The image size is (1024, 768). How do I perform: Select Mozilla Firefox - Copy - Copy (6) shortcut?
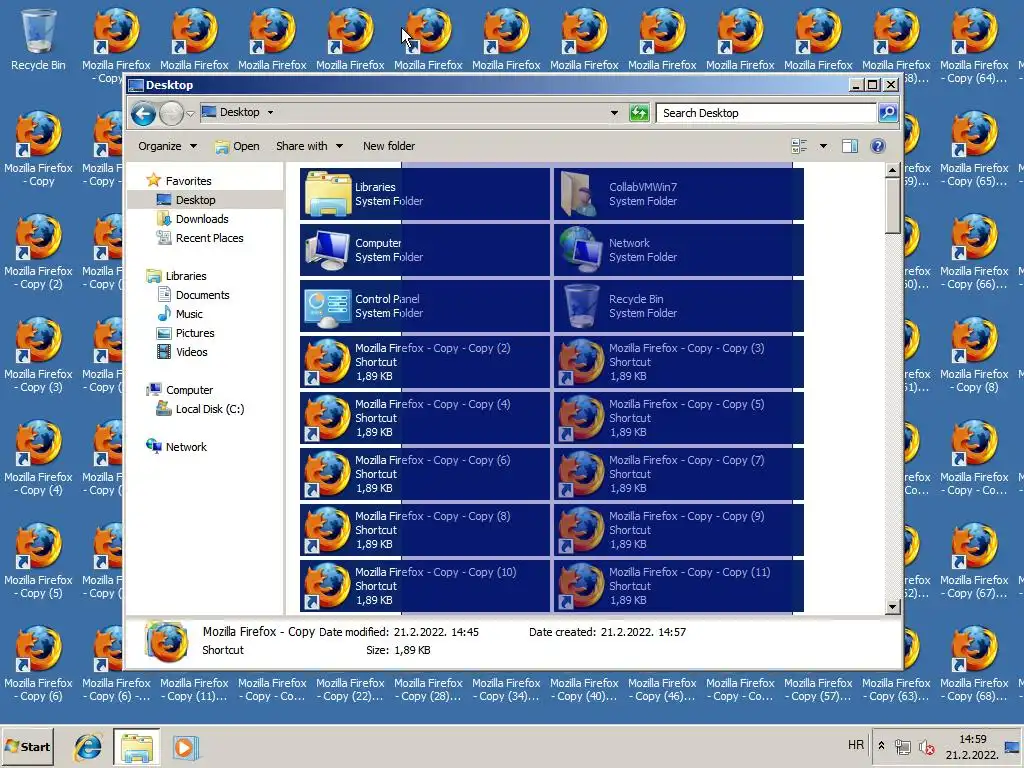(x=425, y=474)
